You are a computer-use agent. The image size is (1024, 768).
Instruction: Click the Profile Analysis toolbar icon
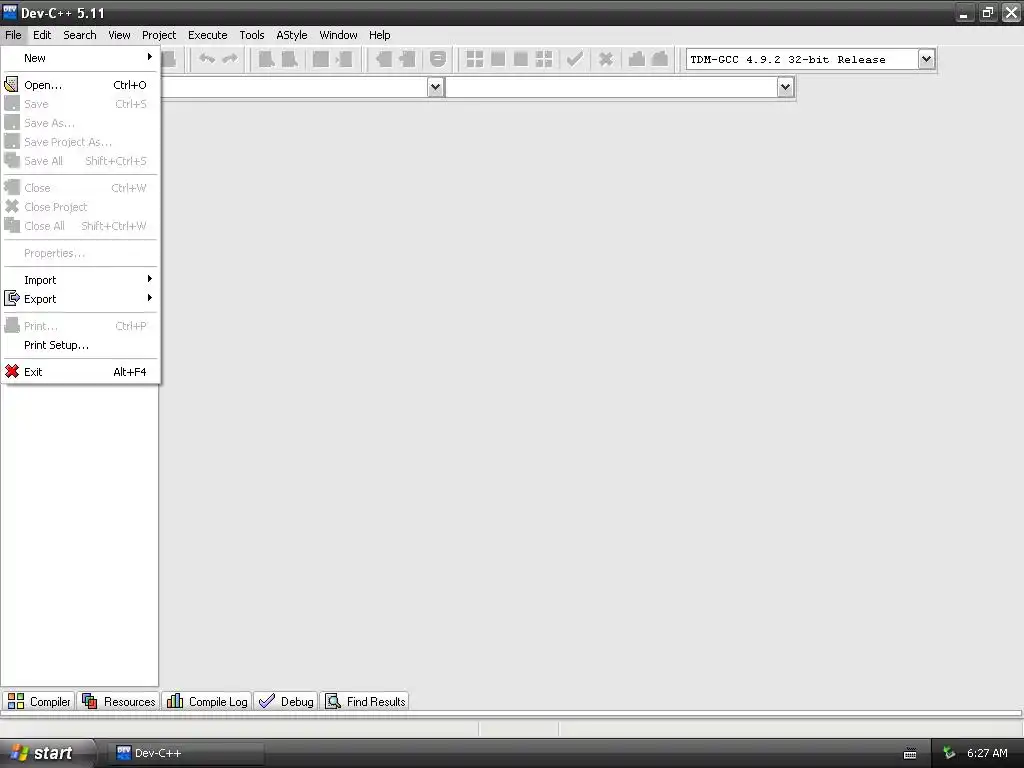coord(637,59)
